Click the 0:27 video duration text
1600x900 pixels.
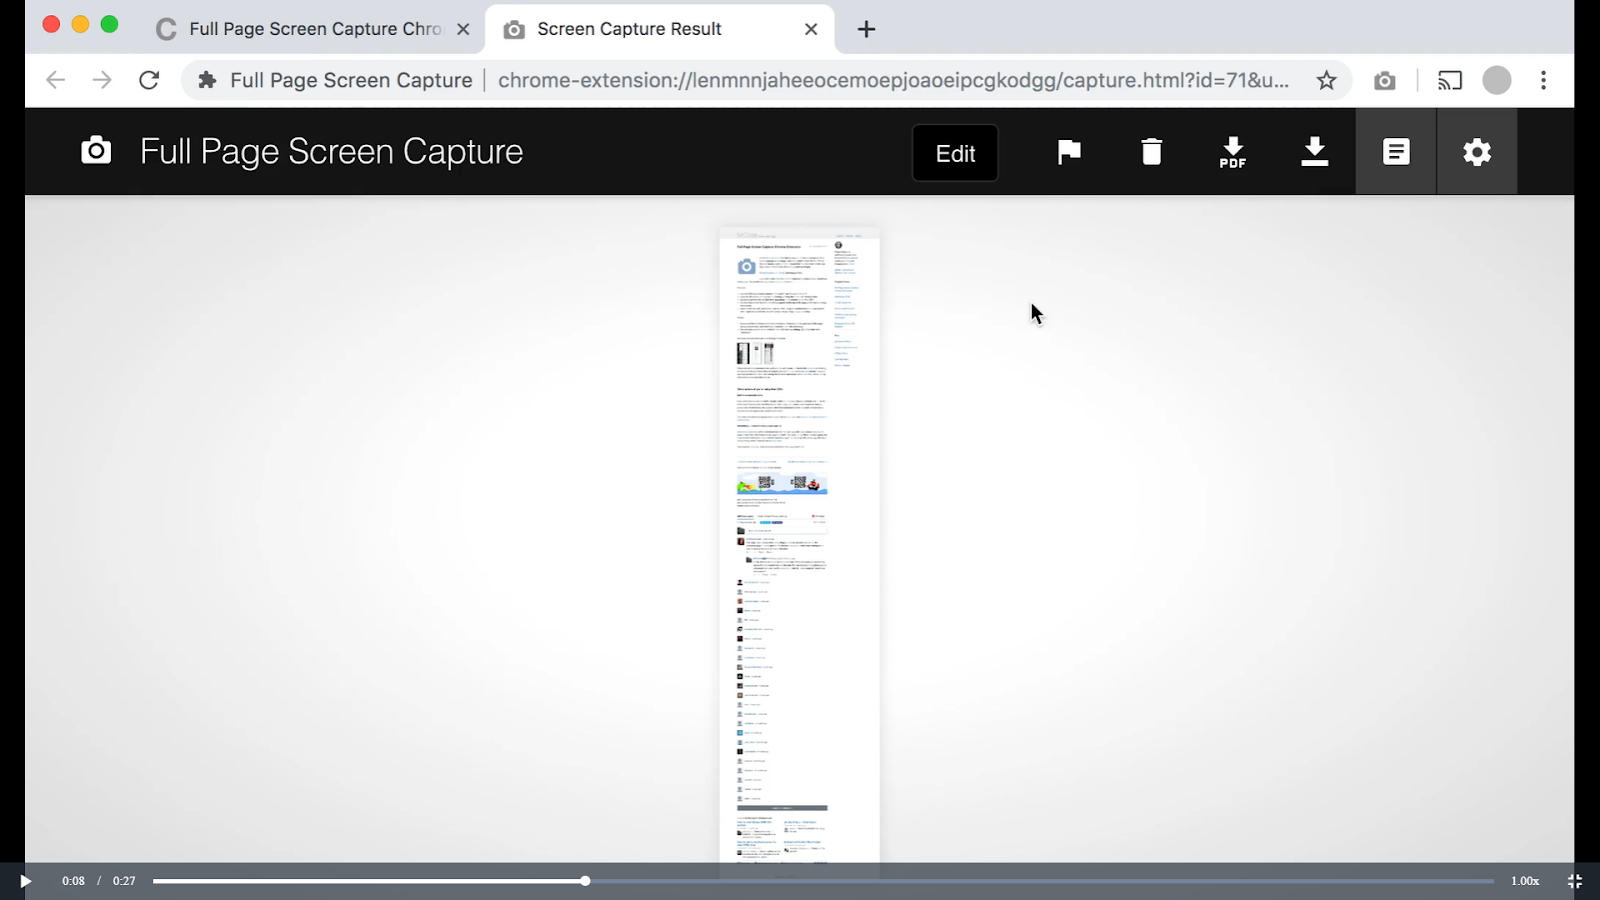(x=124, y=881)
